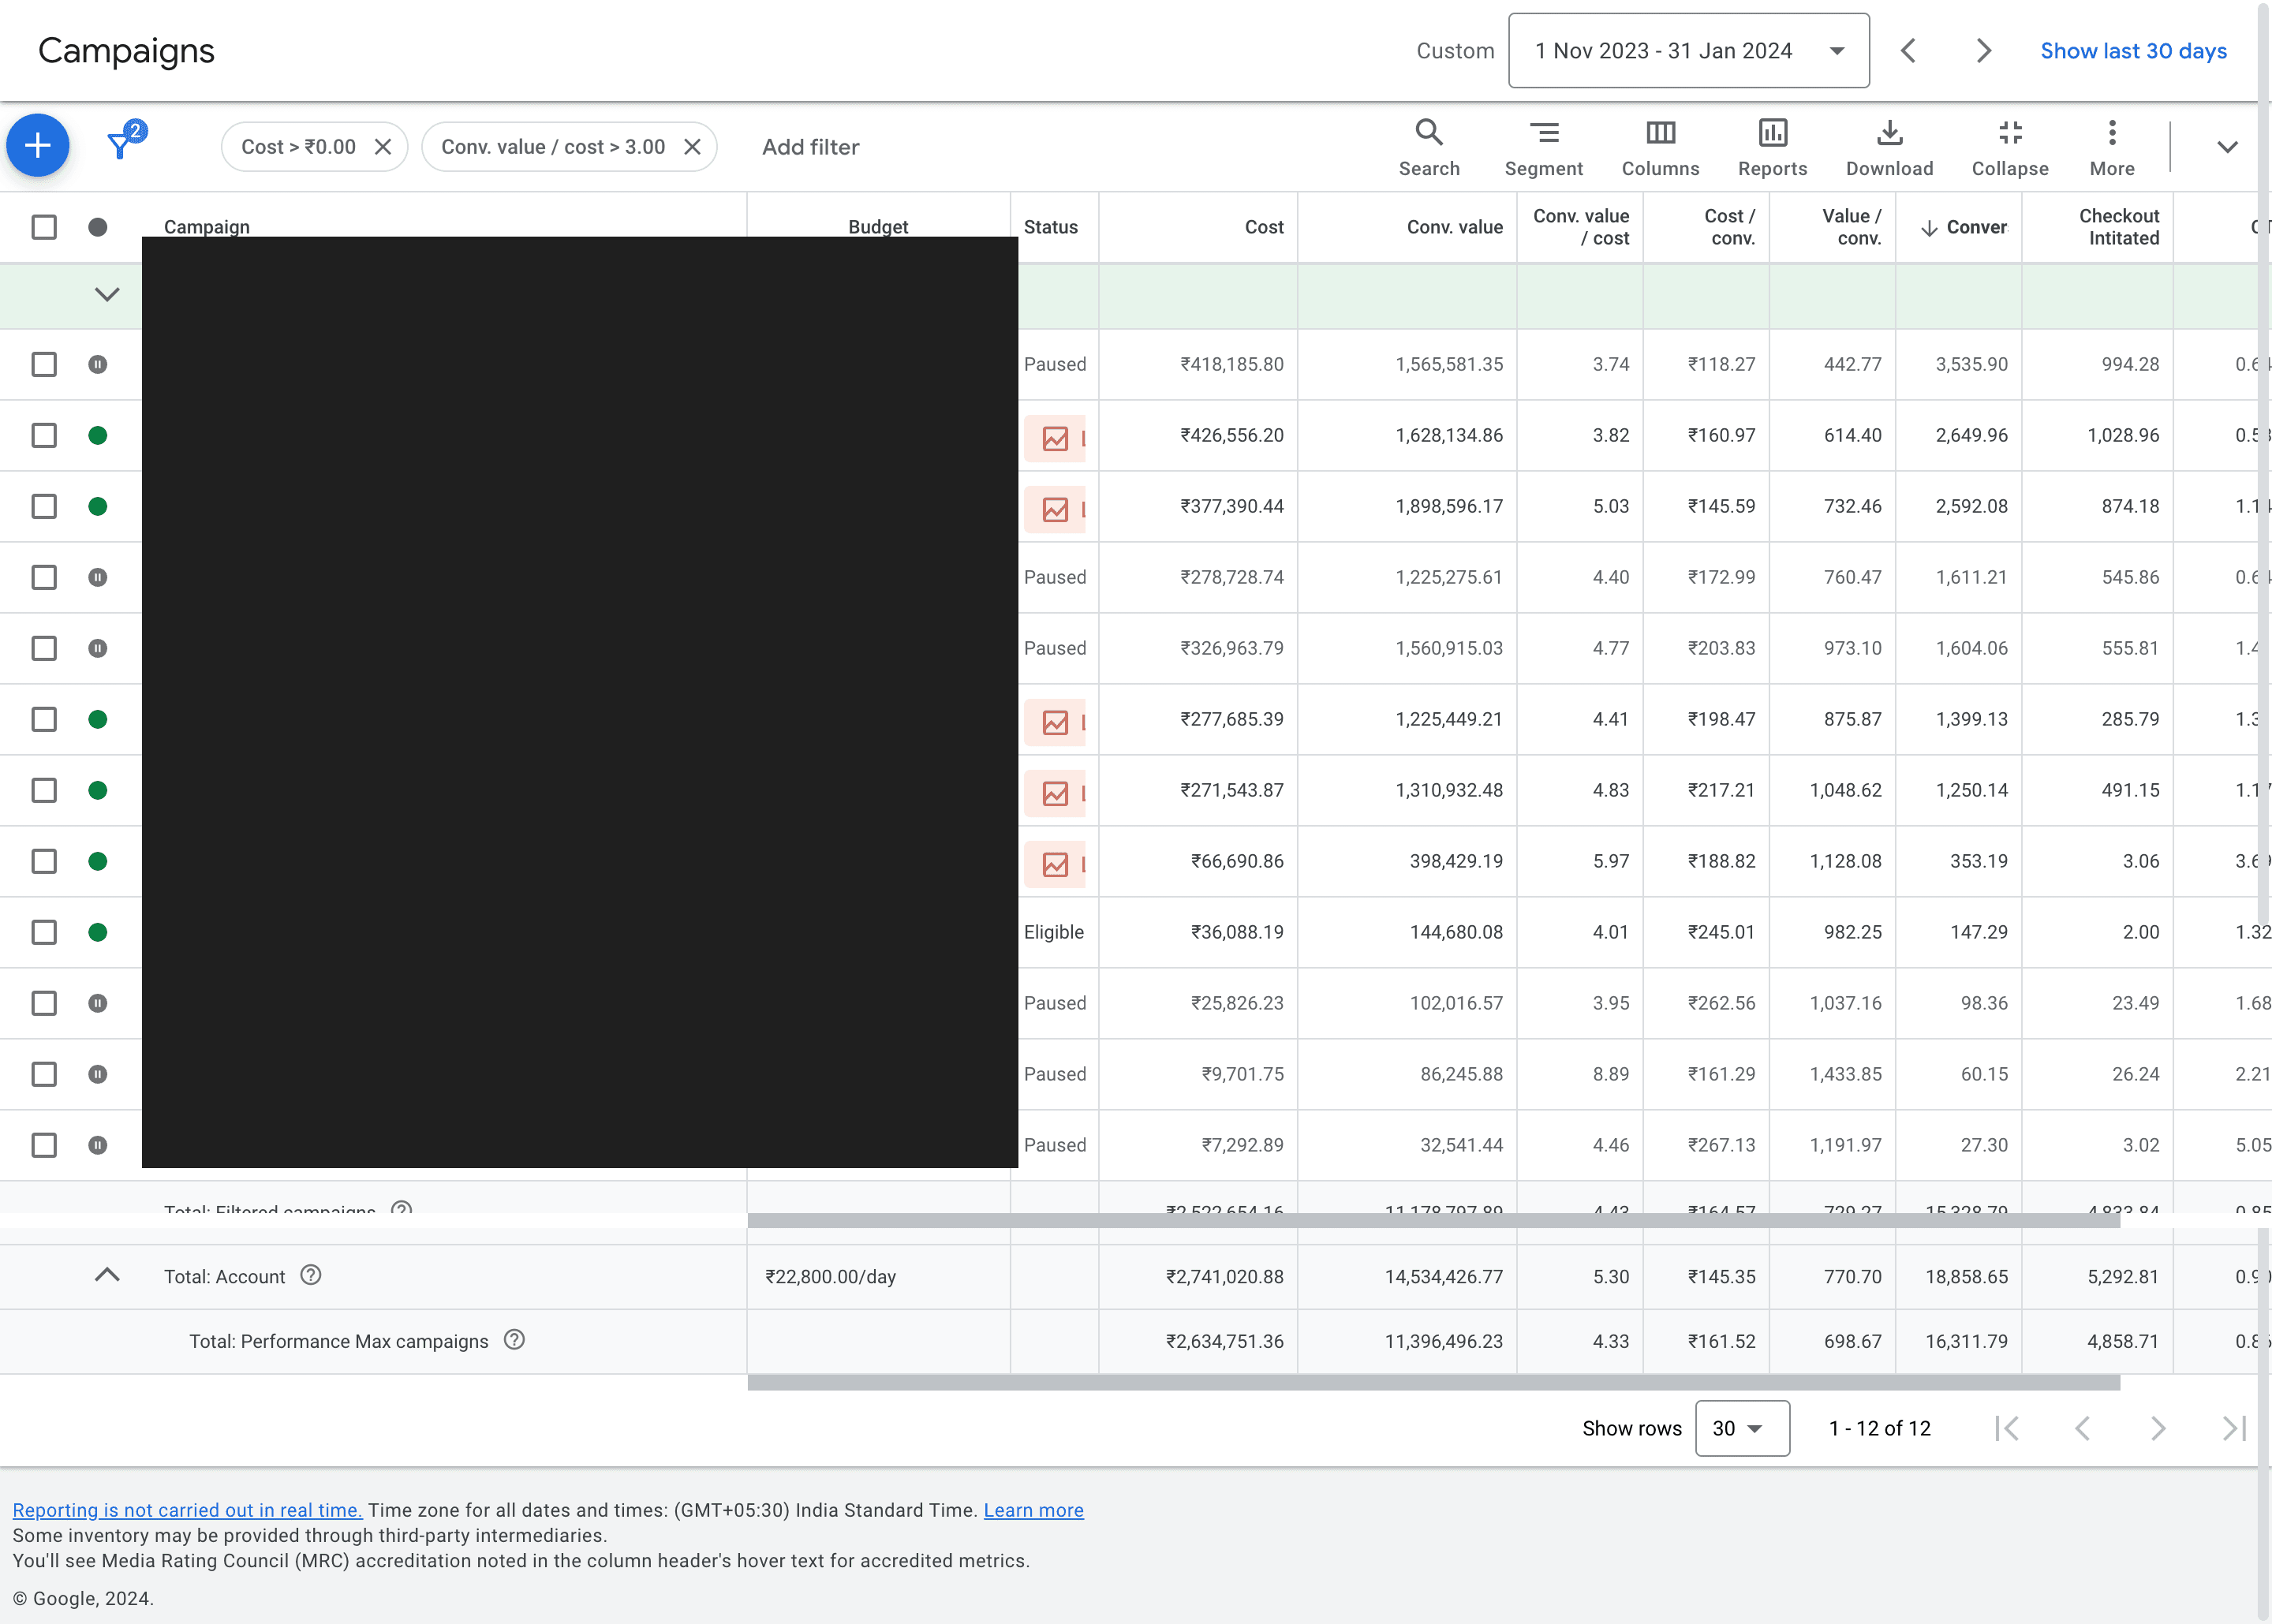This screenshot has width=2272, height=1624.
Task: Select all campaigns header checkbox
Action: point(44,227)
